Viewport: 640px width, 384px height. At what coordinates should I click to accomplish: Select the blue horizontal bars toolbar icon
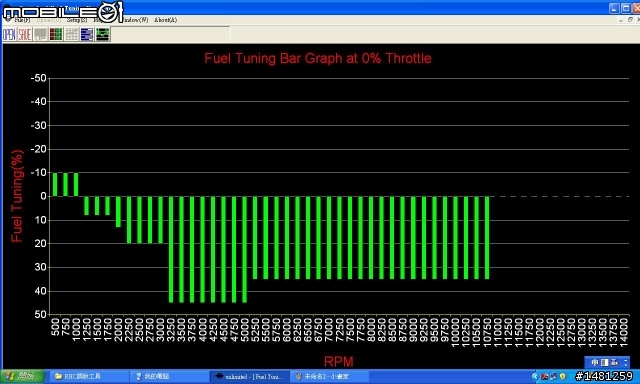[87, 35]
